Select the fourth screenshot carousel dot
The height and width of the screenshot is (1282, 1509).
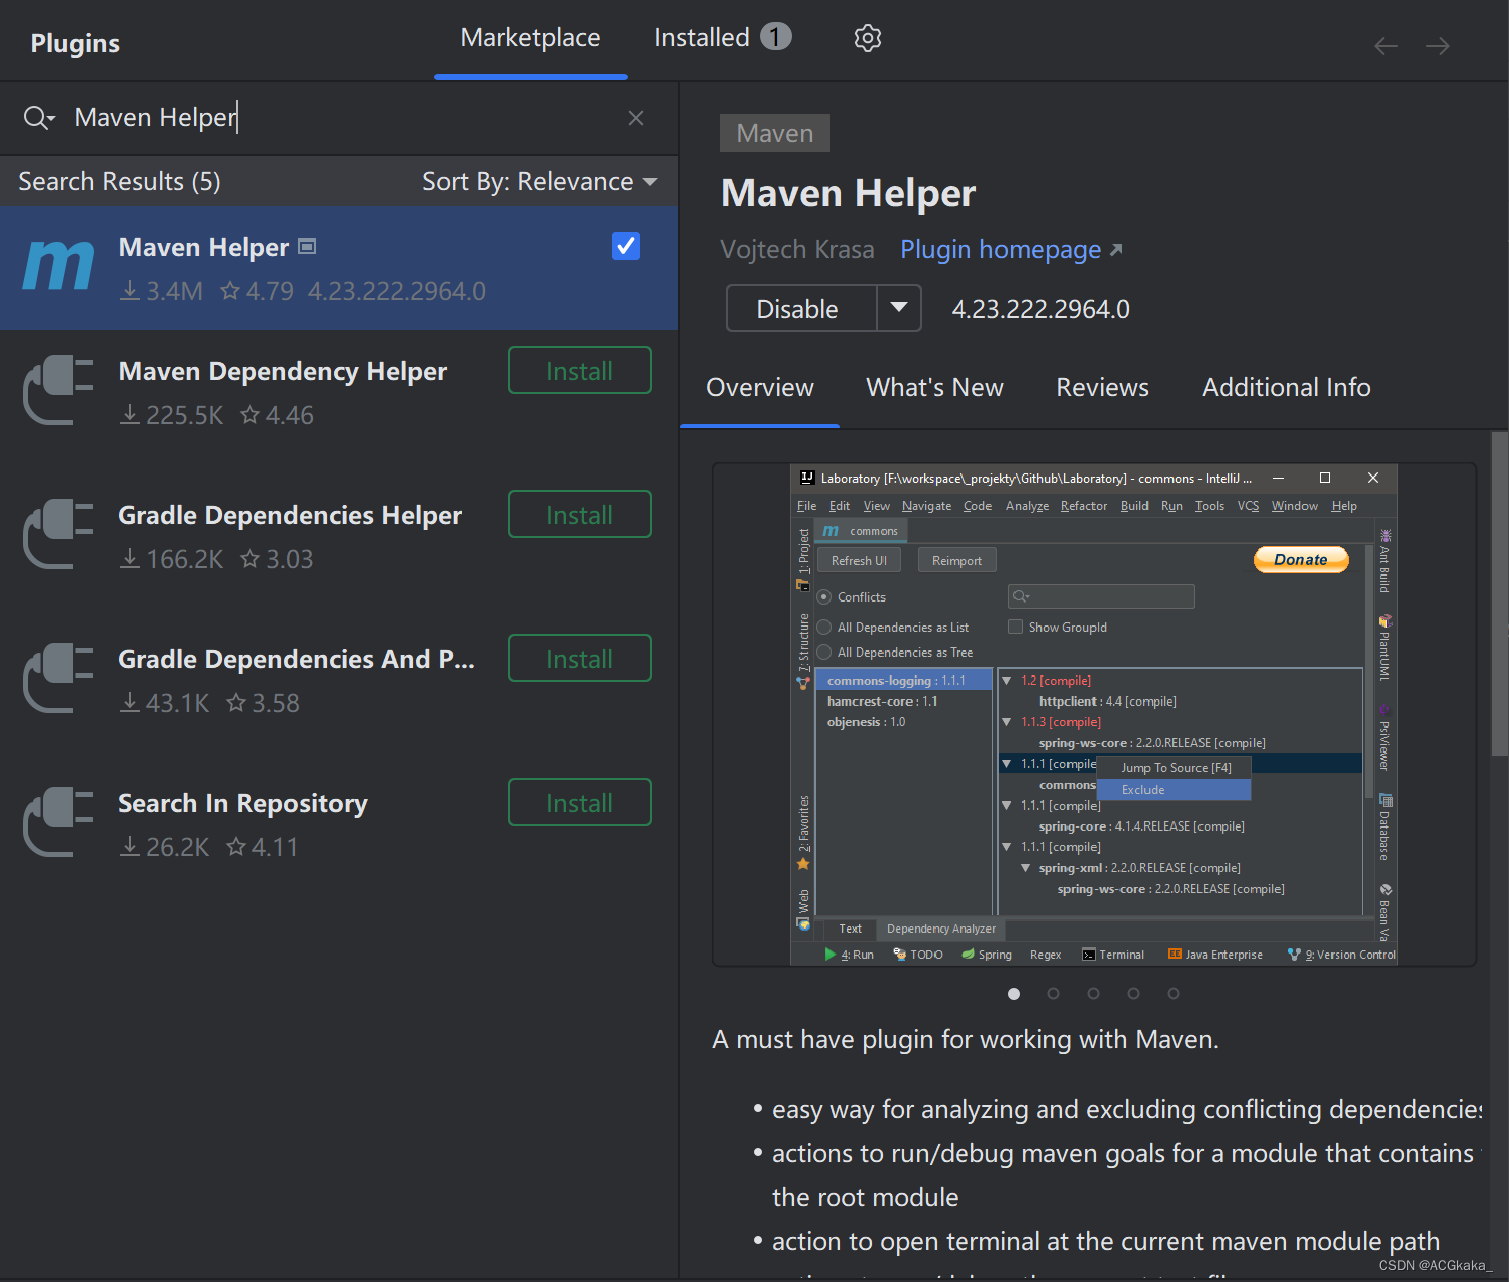[x=1133, y=994]
